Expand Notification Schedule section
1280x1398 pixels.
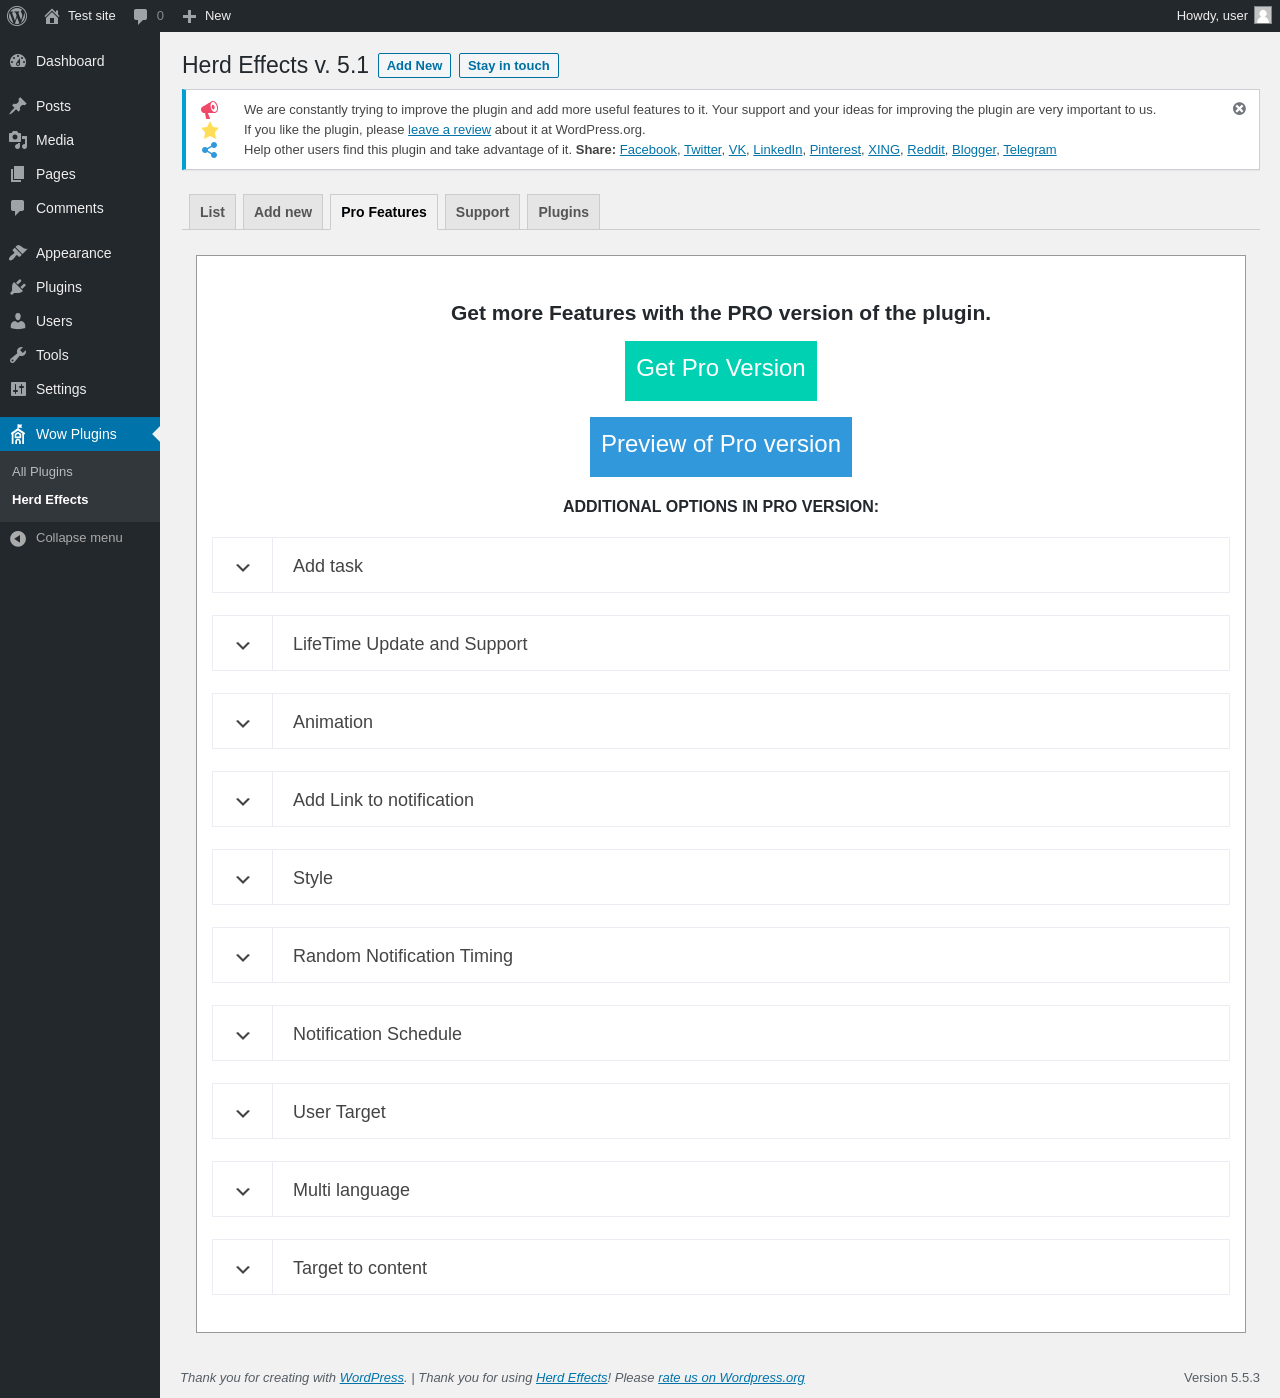click(x=721, y=1033)
